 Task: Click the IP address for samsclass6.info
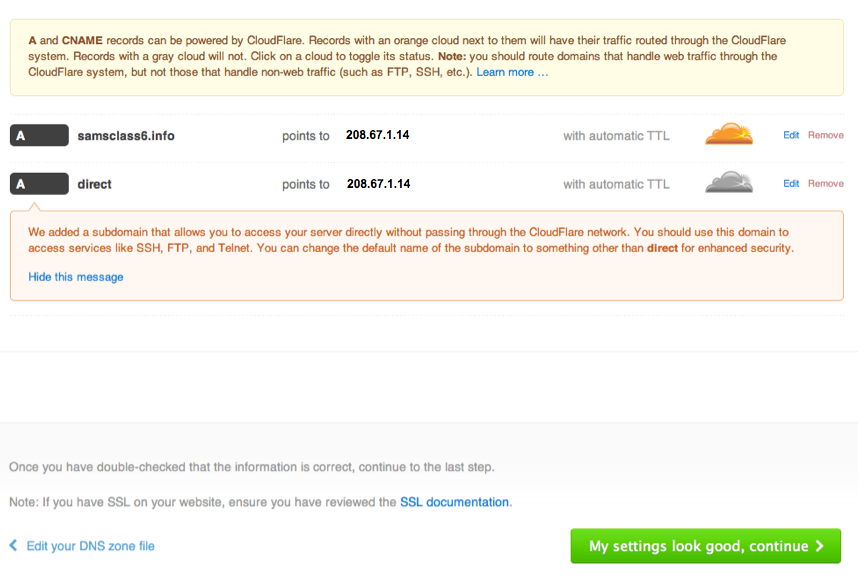[378, 135]
